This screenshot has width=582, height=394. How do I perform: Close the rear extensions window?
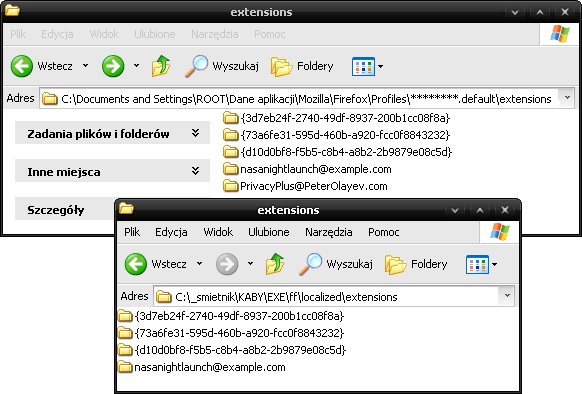[565, 12]
